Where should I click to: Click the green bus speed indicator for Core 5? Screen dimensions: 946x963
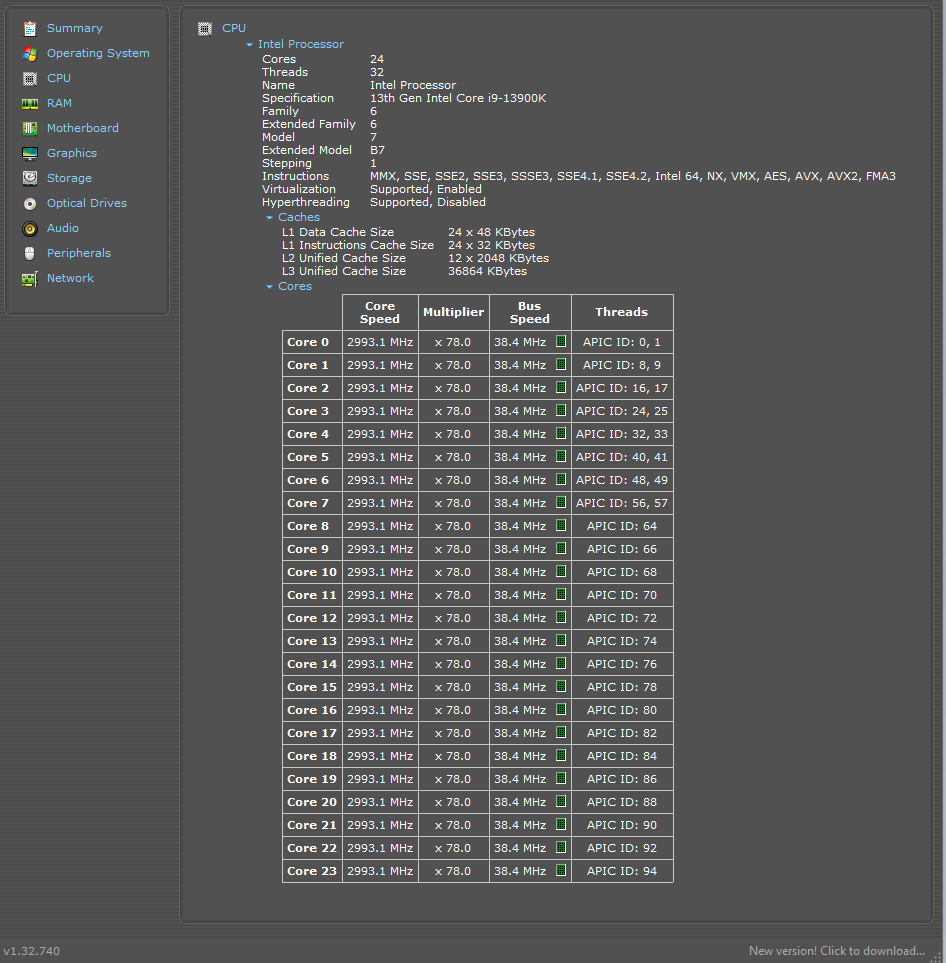561,456
